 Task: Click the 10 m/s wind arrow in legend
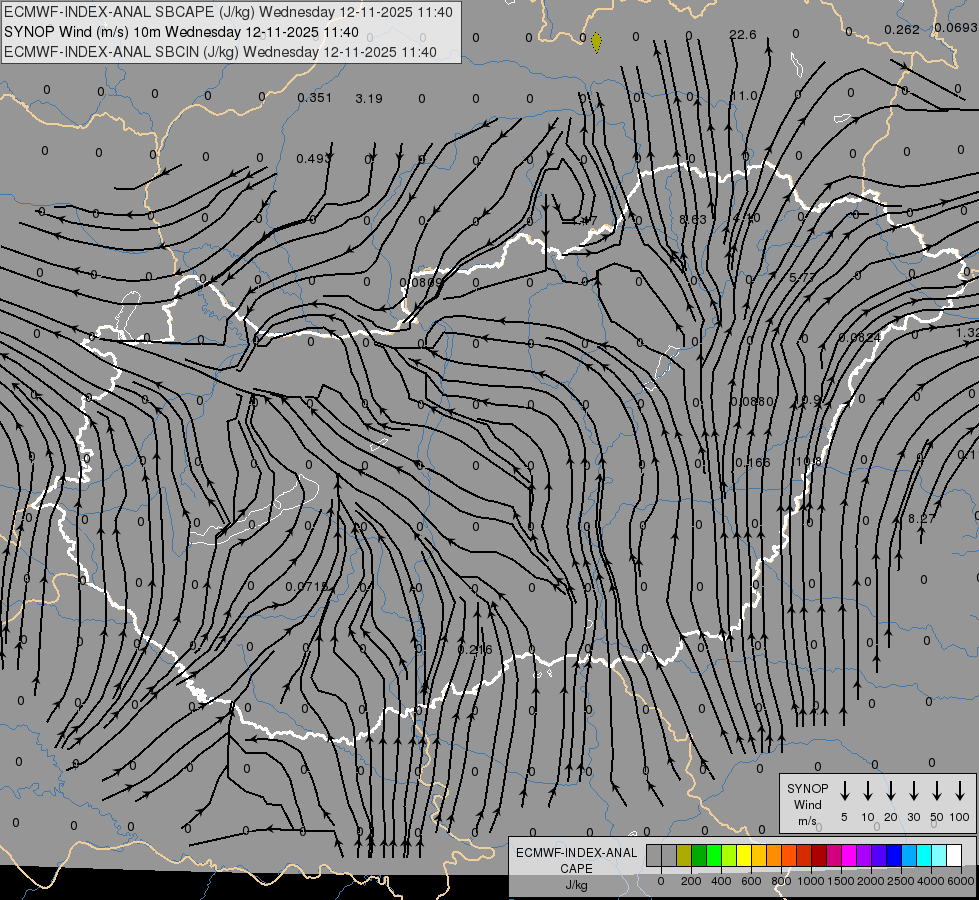point(867,790)
